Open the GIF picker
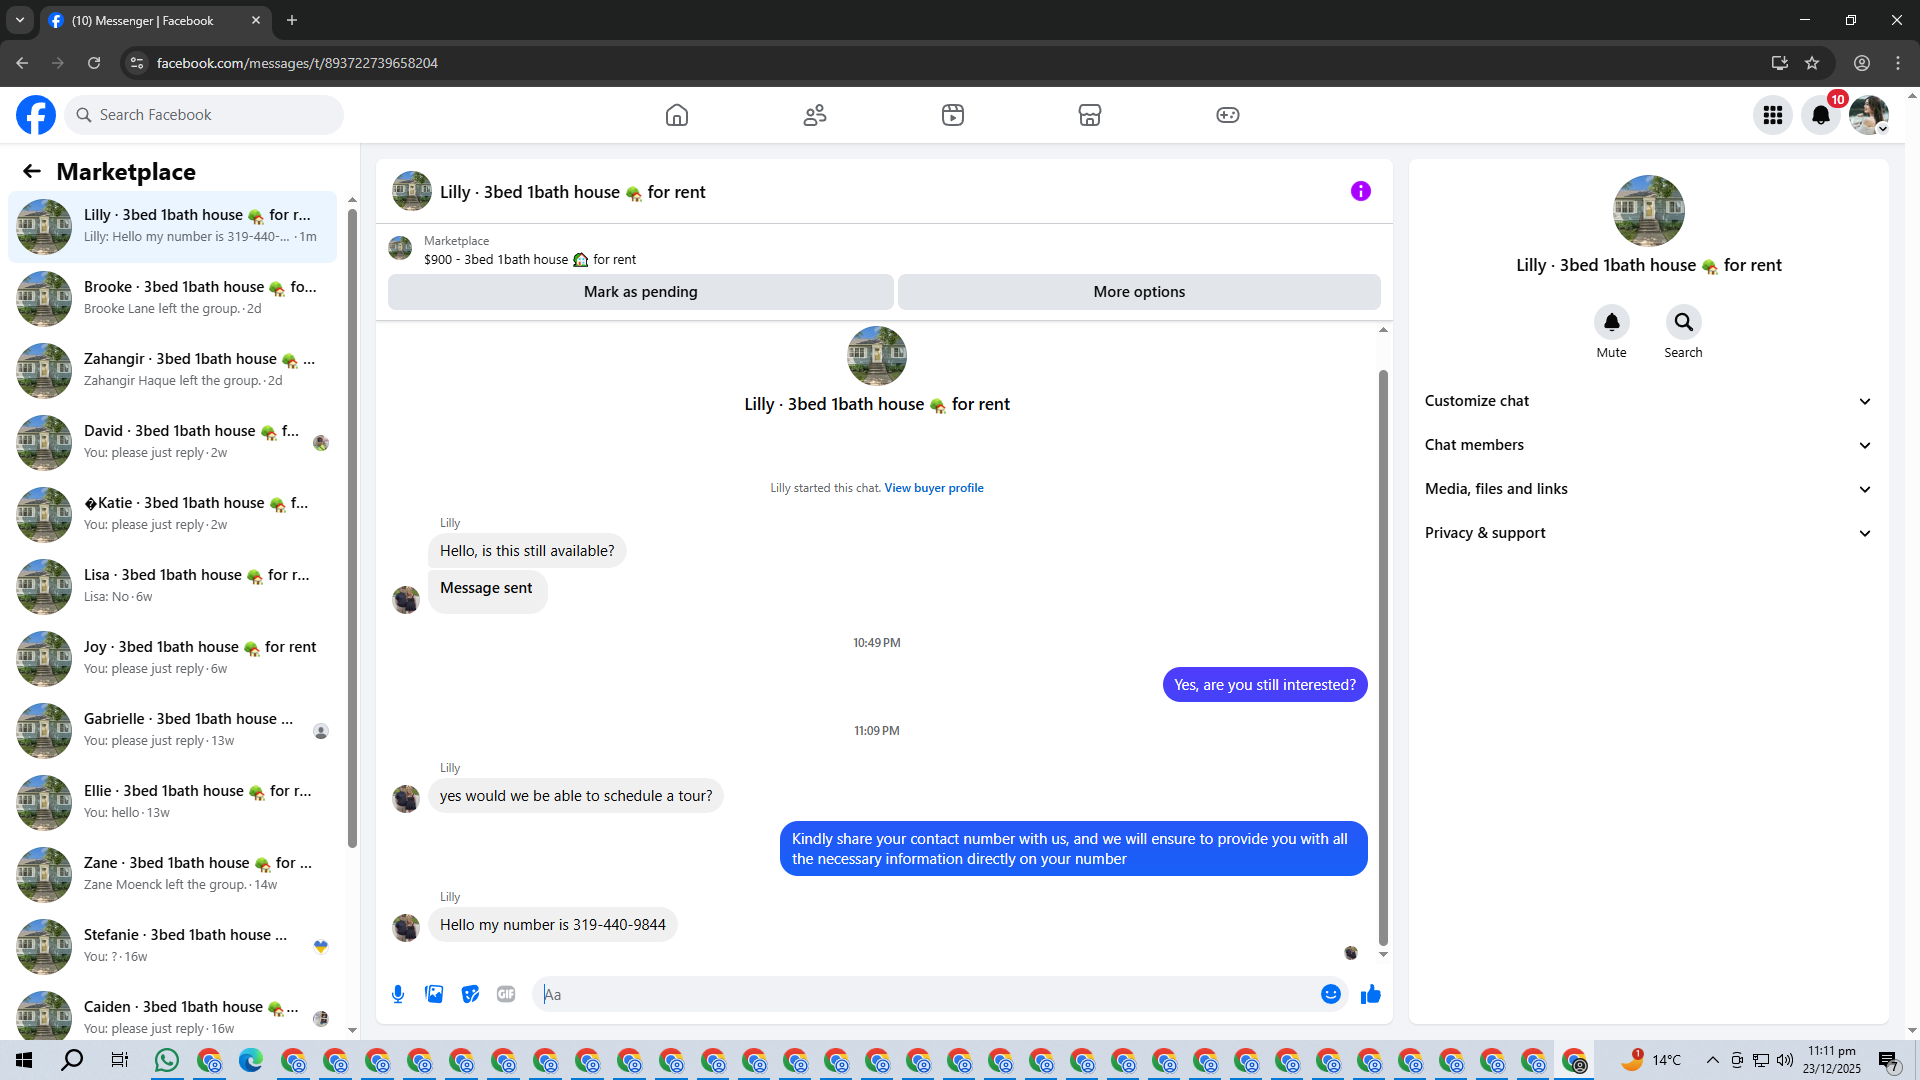The height and width of the screenshot is (1080, 1920). point(506,994)
